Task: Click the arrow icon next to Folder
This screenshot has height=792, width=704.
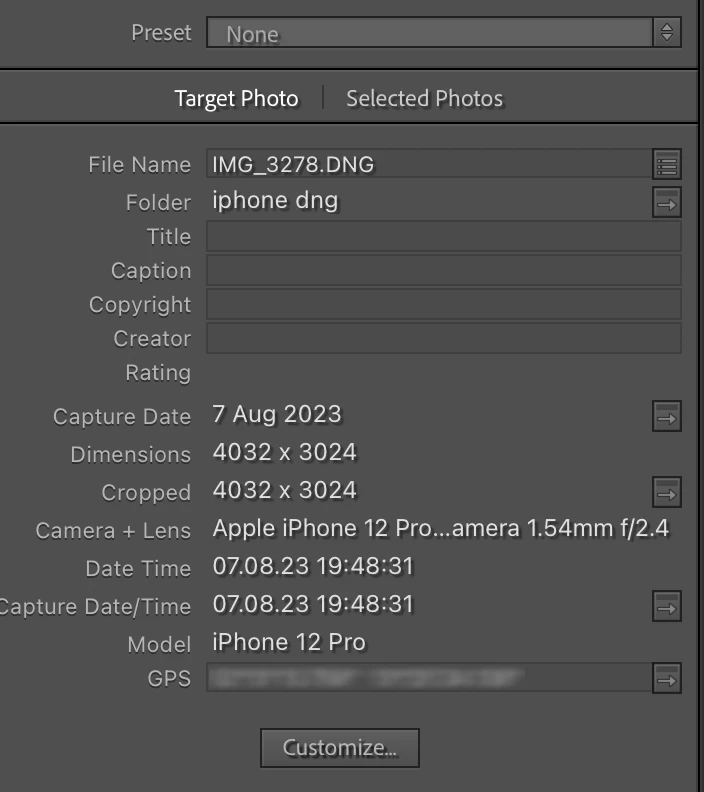Action: click(667, 203)
